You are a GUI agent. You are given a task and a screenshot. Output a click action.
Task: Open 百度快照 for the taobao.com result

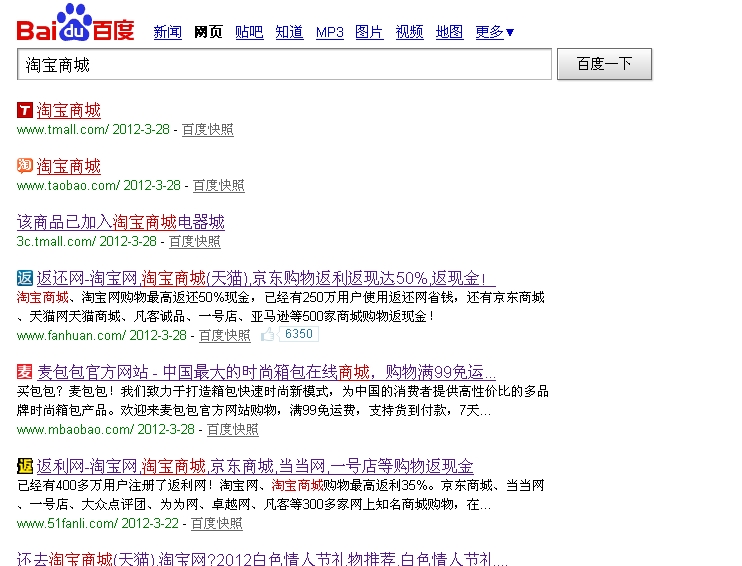click(218, 185)
